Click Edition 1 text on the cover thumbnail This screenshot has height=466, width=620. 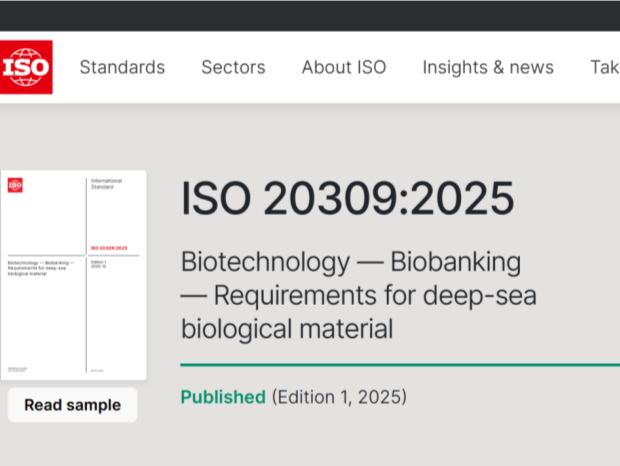tap(99, 262)
